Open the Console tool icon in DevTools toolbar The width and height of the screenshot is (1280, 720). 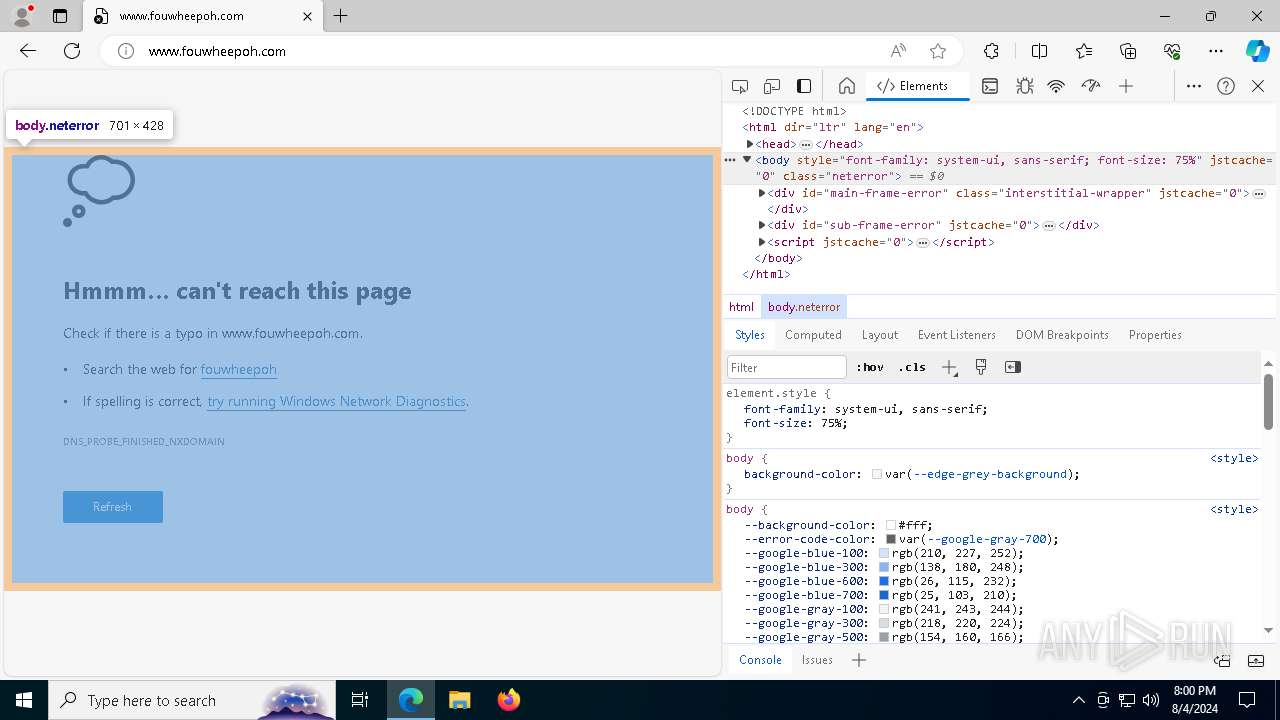tap(990, 86)
